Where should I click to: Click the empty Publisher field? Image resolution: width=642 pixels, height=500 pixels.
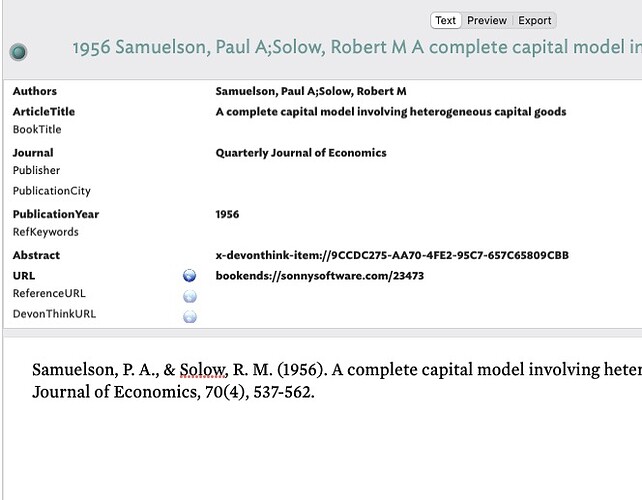tap(426, 170)
